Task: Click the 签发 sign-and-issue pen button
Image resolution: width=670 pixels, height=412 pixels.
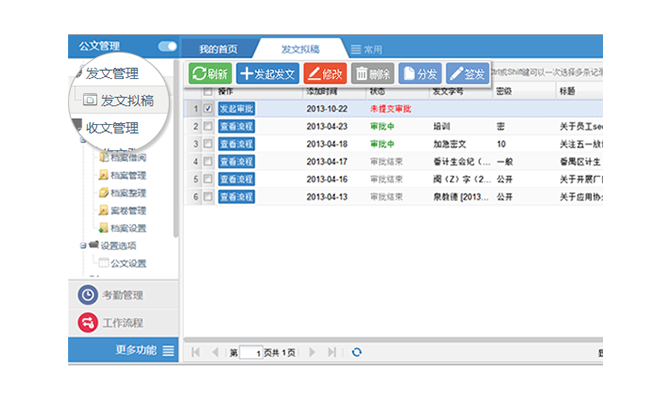Action: pyautogui.click(x=468, y=73)
